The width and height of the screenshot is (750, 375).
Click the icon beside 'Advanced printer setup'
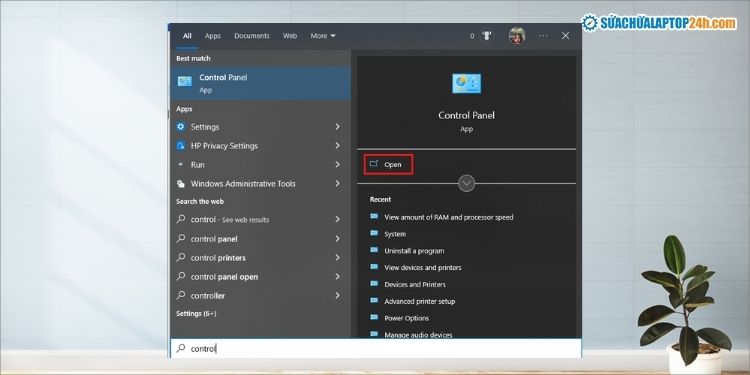pyautogui.click(x=374, y=301)
